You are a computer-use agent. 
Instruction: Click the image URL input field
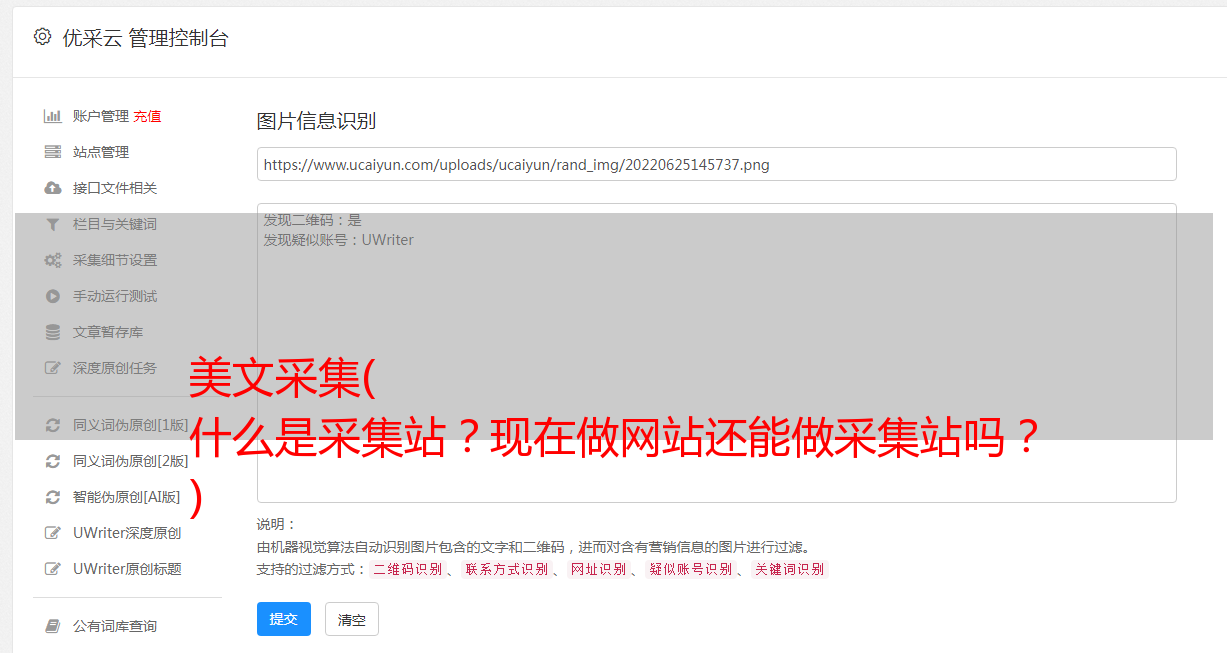pos(716,164)
